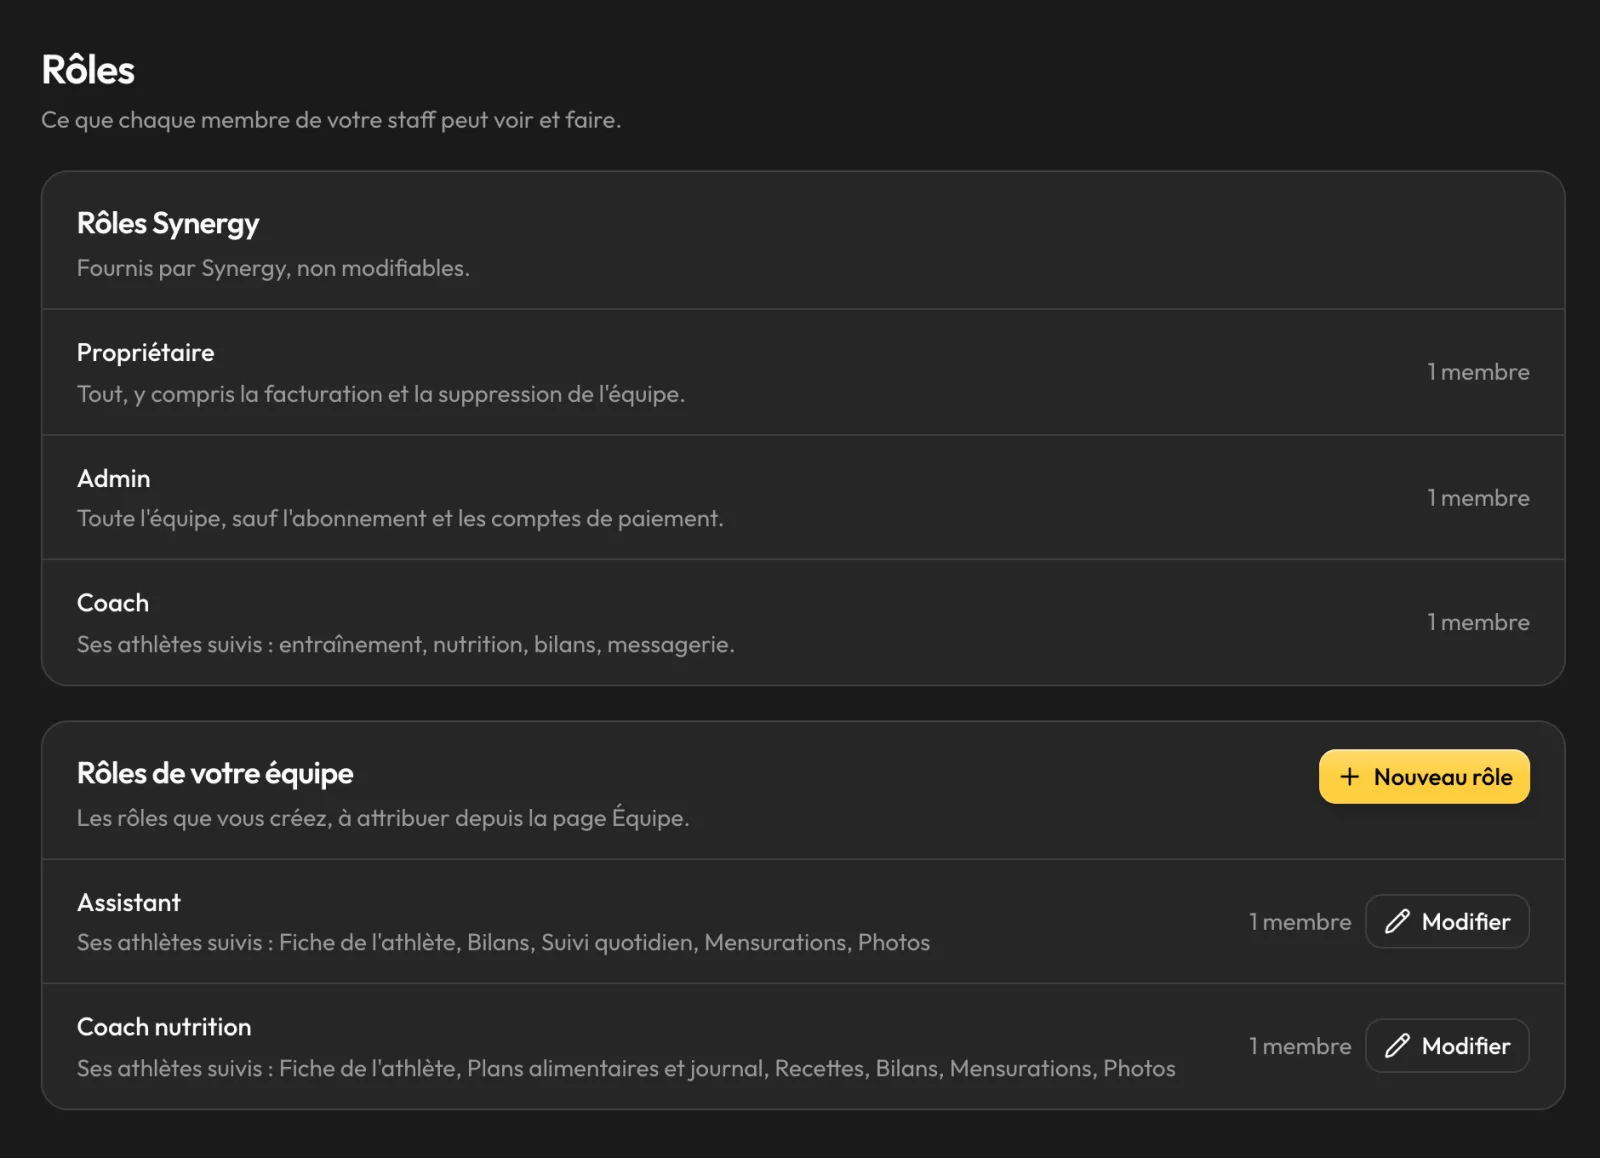The height and width of the screenshot is (1158, 1600).
Task: Click the page subtitle about votre staff
Action: (331, 120)
